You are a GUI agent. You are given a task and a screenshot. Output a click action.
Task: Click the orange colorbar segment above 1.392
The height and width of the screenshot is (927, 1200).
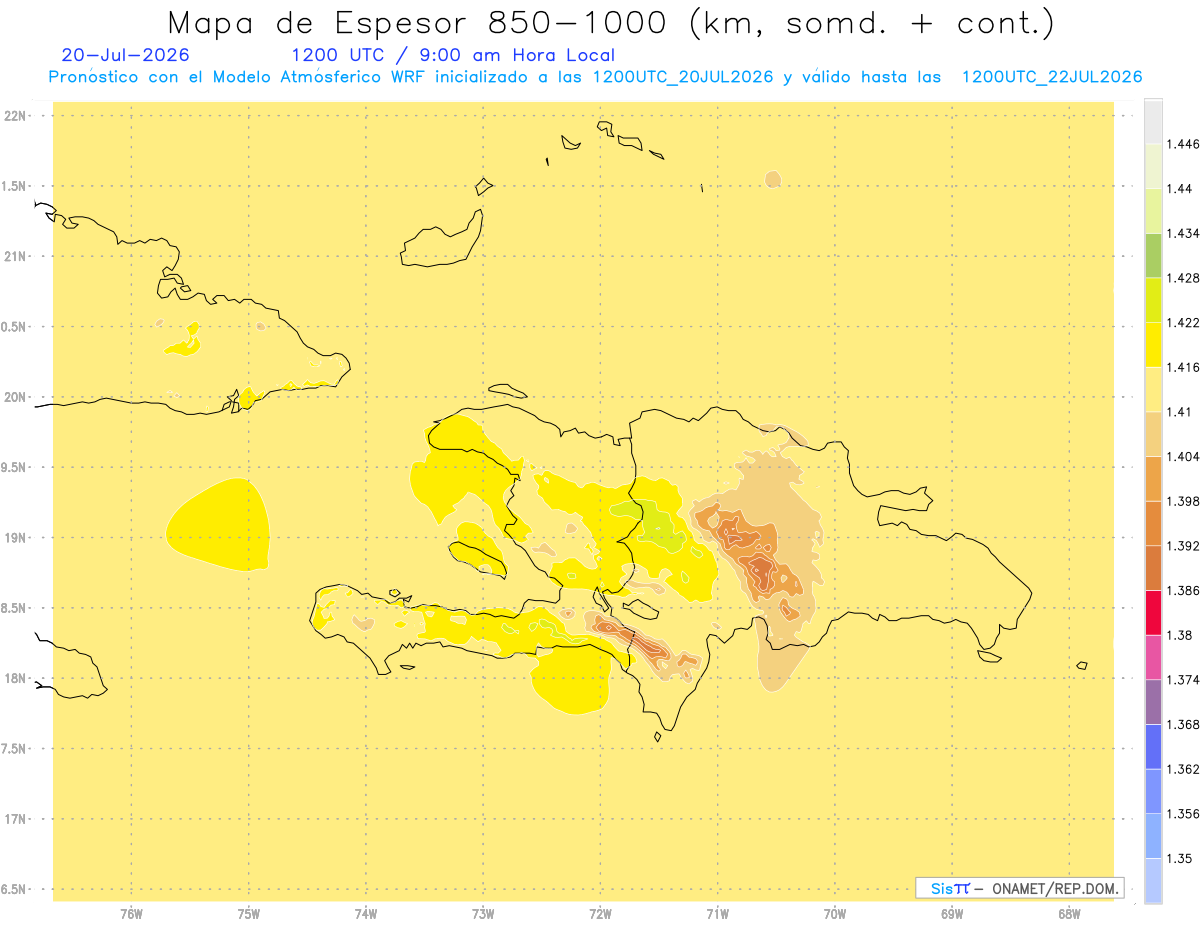(x=1153, y=523)
